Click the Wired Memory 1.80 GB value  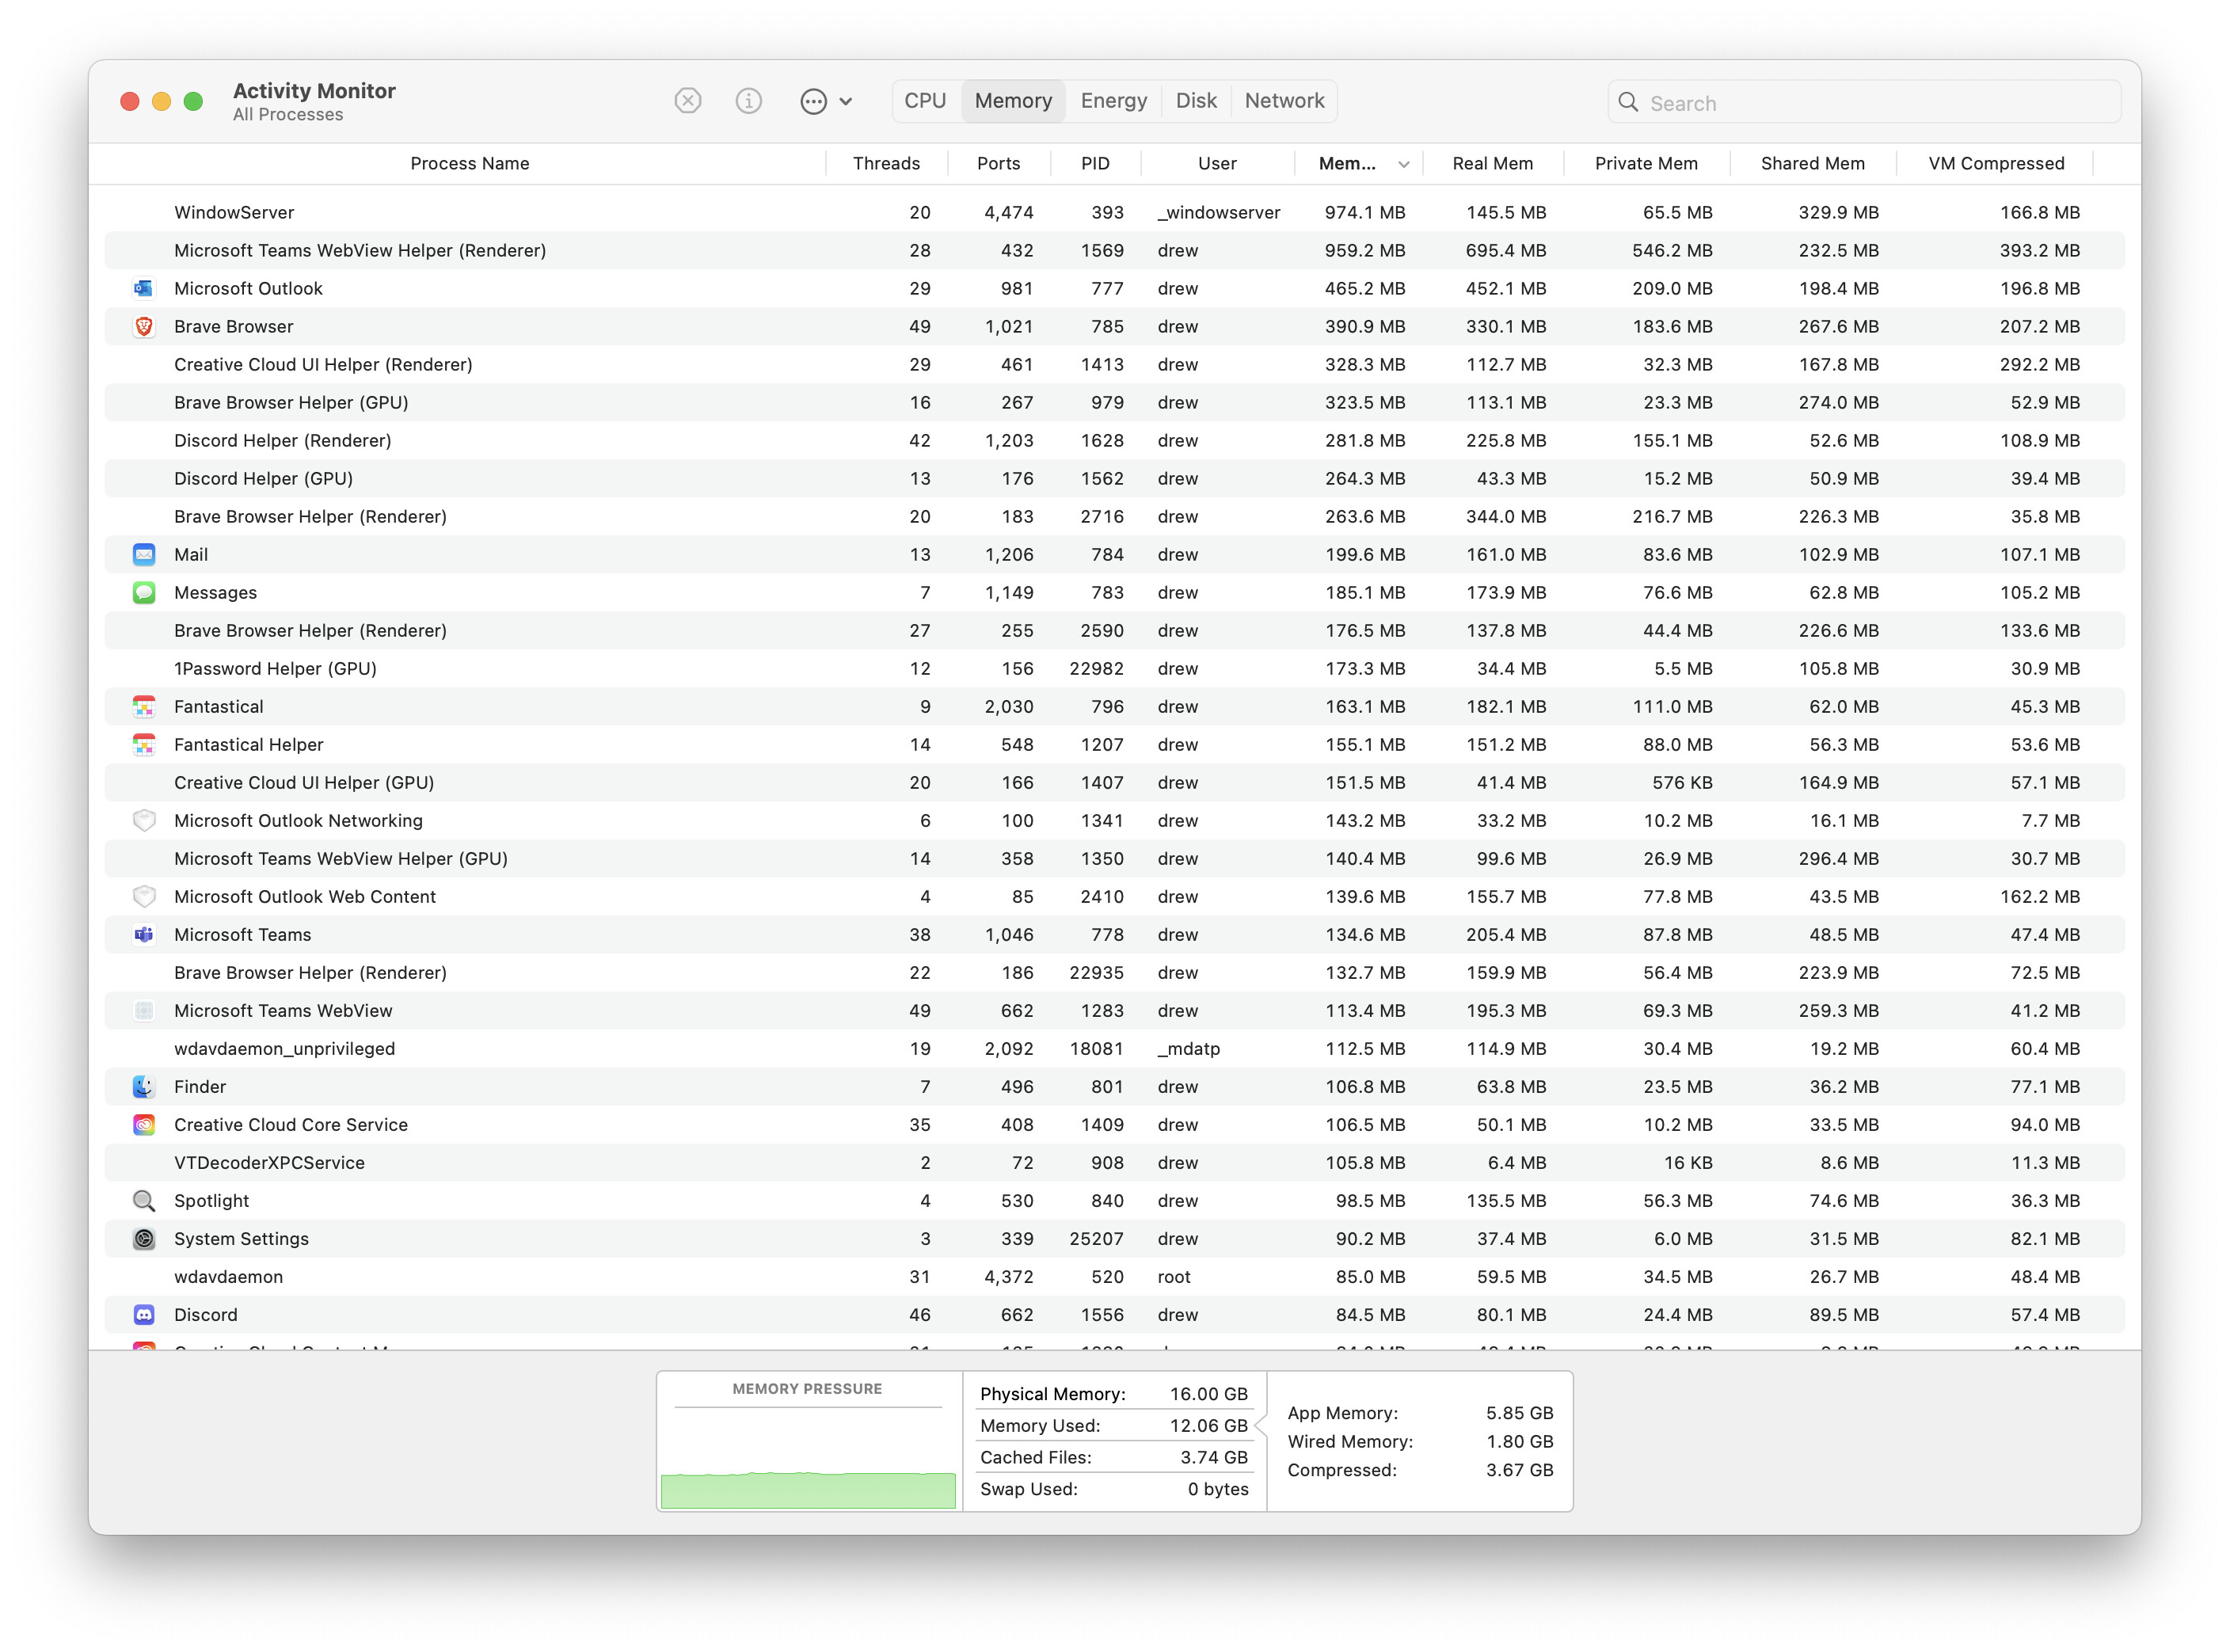[x=1519, y=1441]
